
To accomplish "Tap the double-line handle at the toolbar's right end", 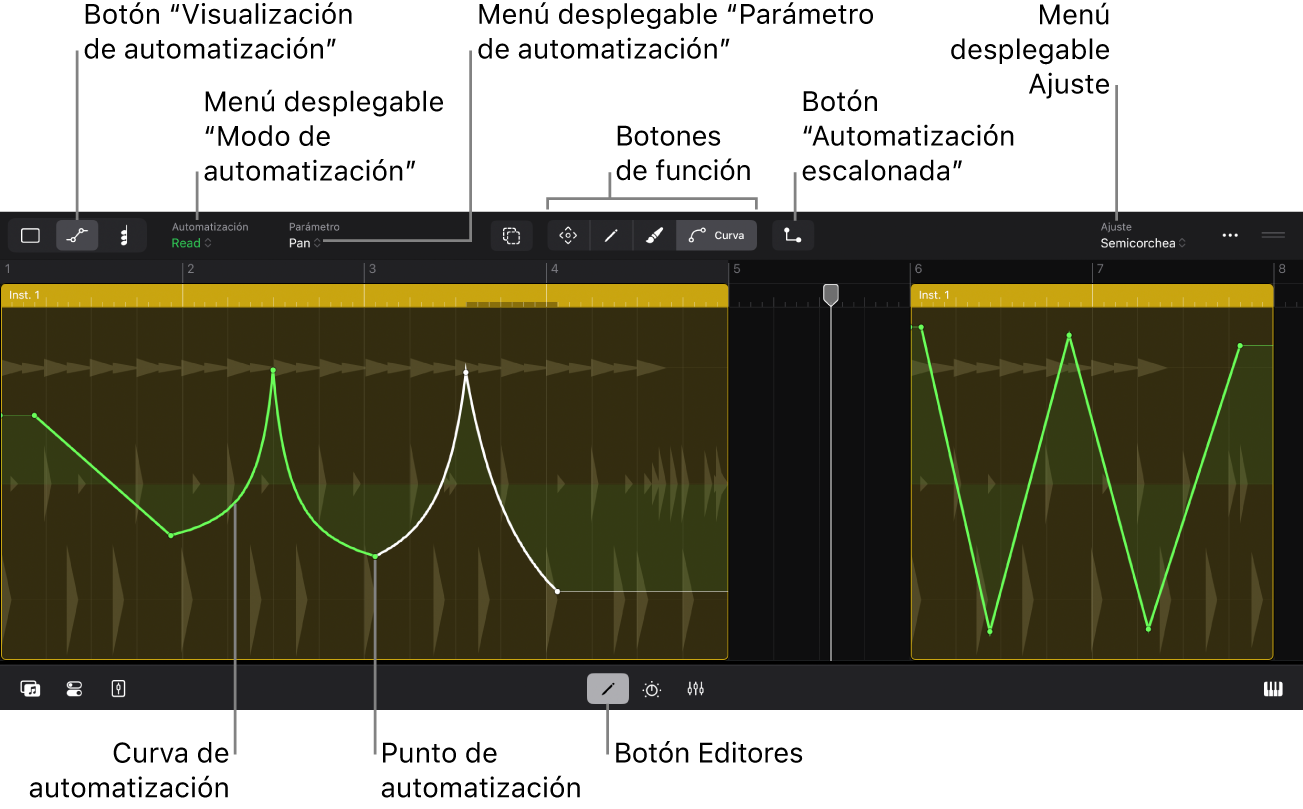I will pos(1273,235).
